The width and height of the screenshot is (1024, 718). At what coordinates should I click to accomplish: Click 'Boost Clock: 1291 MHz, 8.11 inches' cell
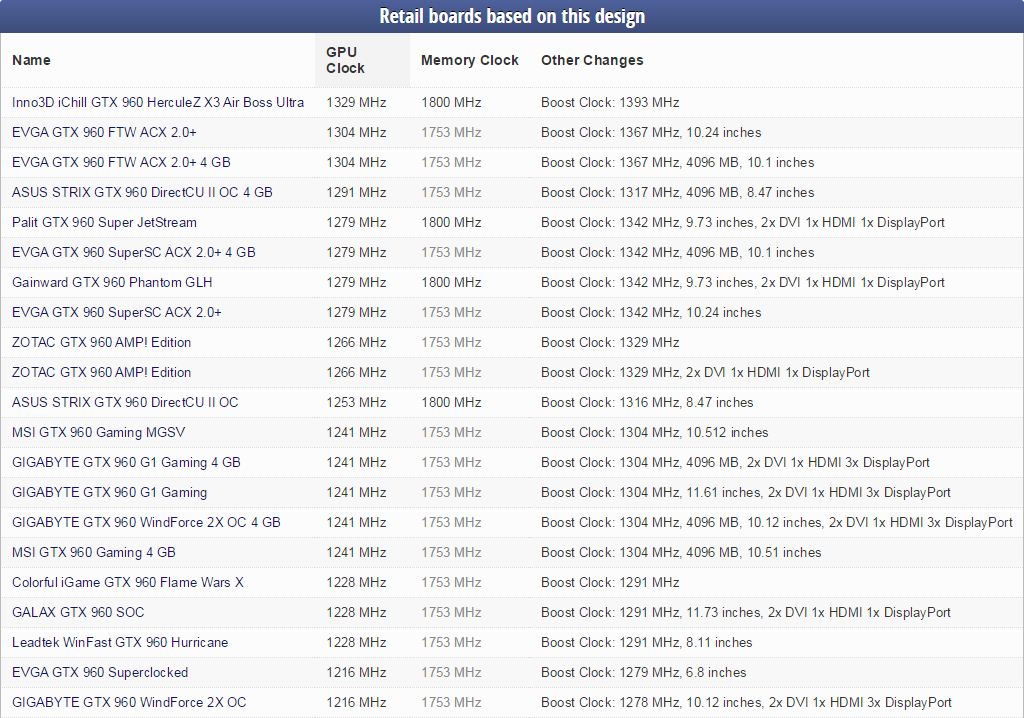click(647, 643)
